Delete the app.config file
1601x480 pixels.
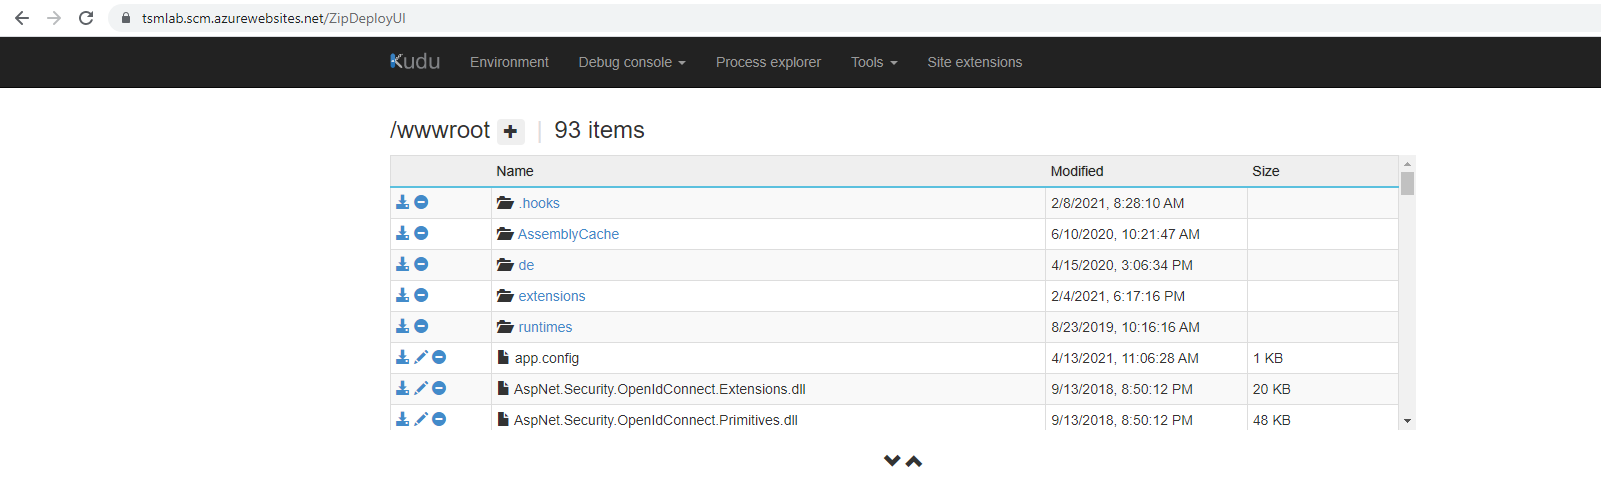[439, 357]
